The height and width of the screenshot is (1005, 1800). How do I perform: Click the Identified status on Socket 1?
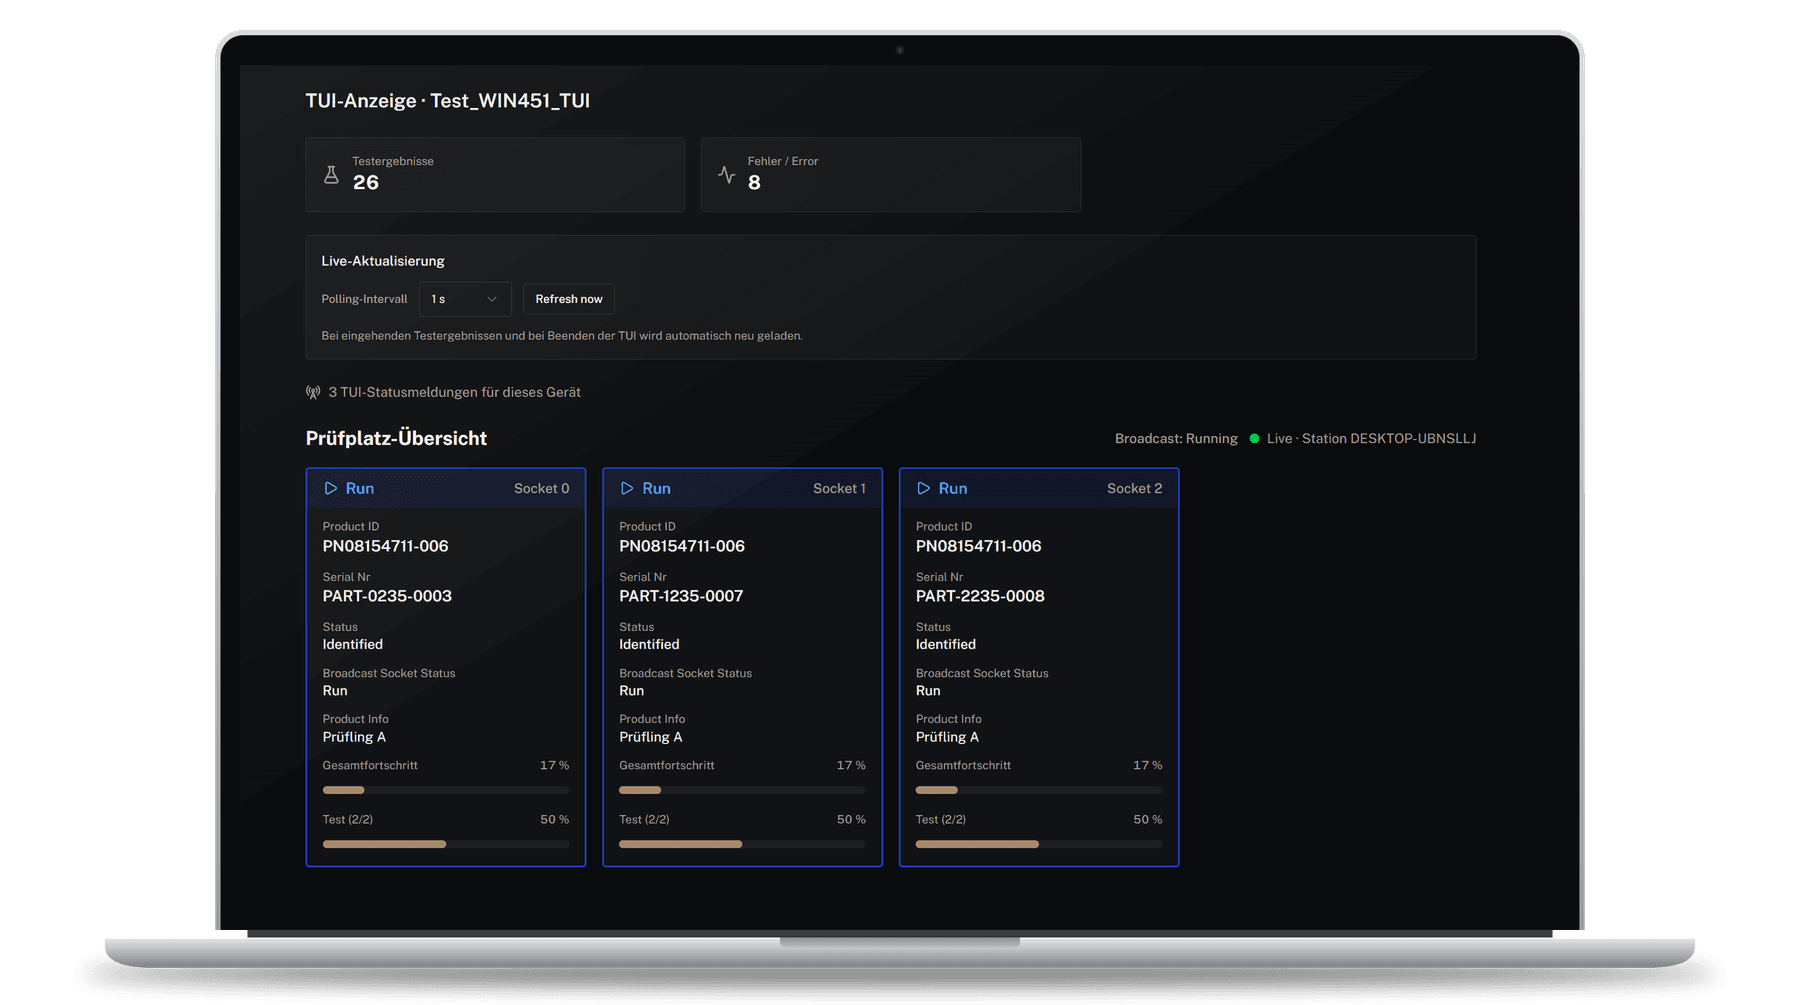click(x=649, y=645)
